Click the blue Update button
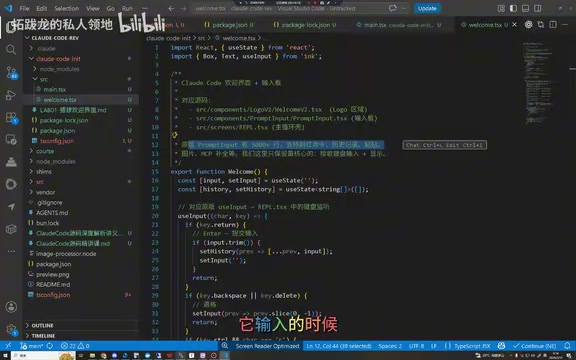This screenshot has height=360, width=576. click(427, 8)
